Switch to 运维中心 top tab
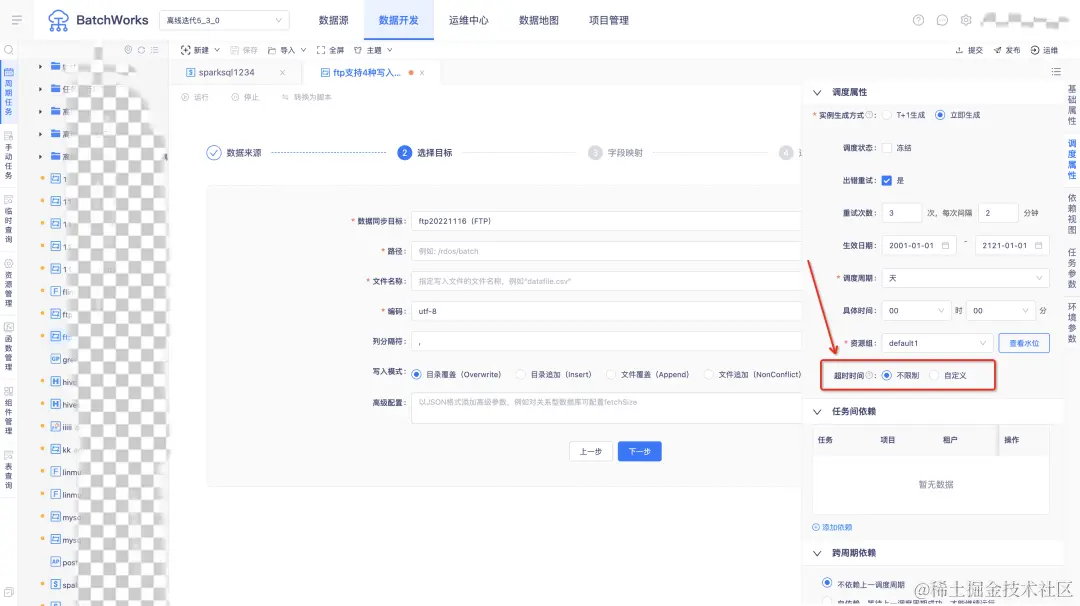The width and height of the screenshot is (1080, 606). 469,20
